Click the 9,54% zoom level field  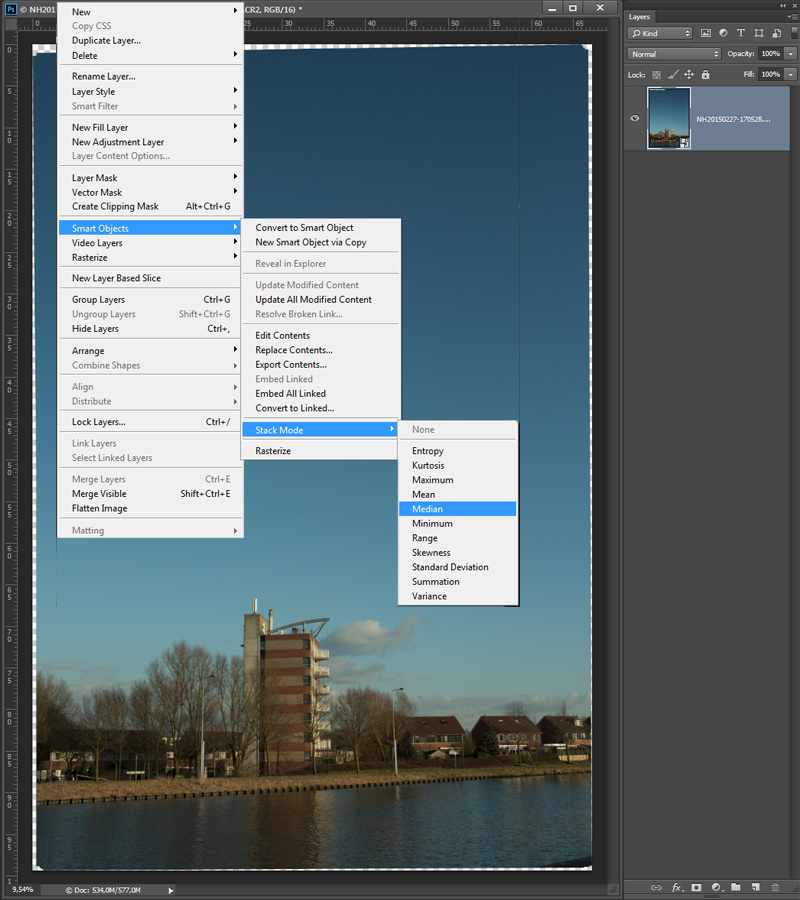click(x=22, y=890)
